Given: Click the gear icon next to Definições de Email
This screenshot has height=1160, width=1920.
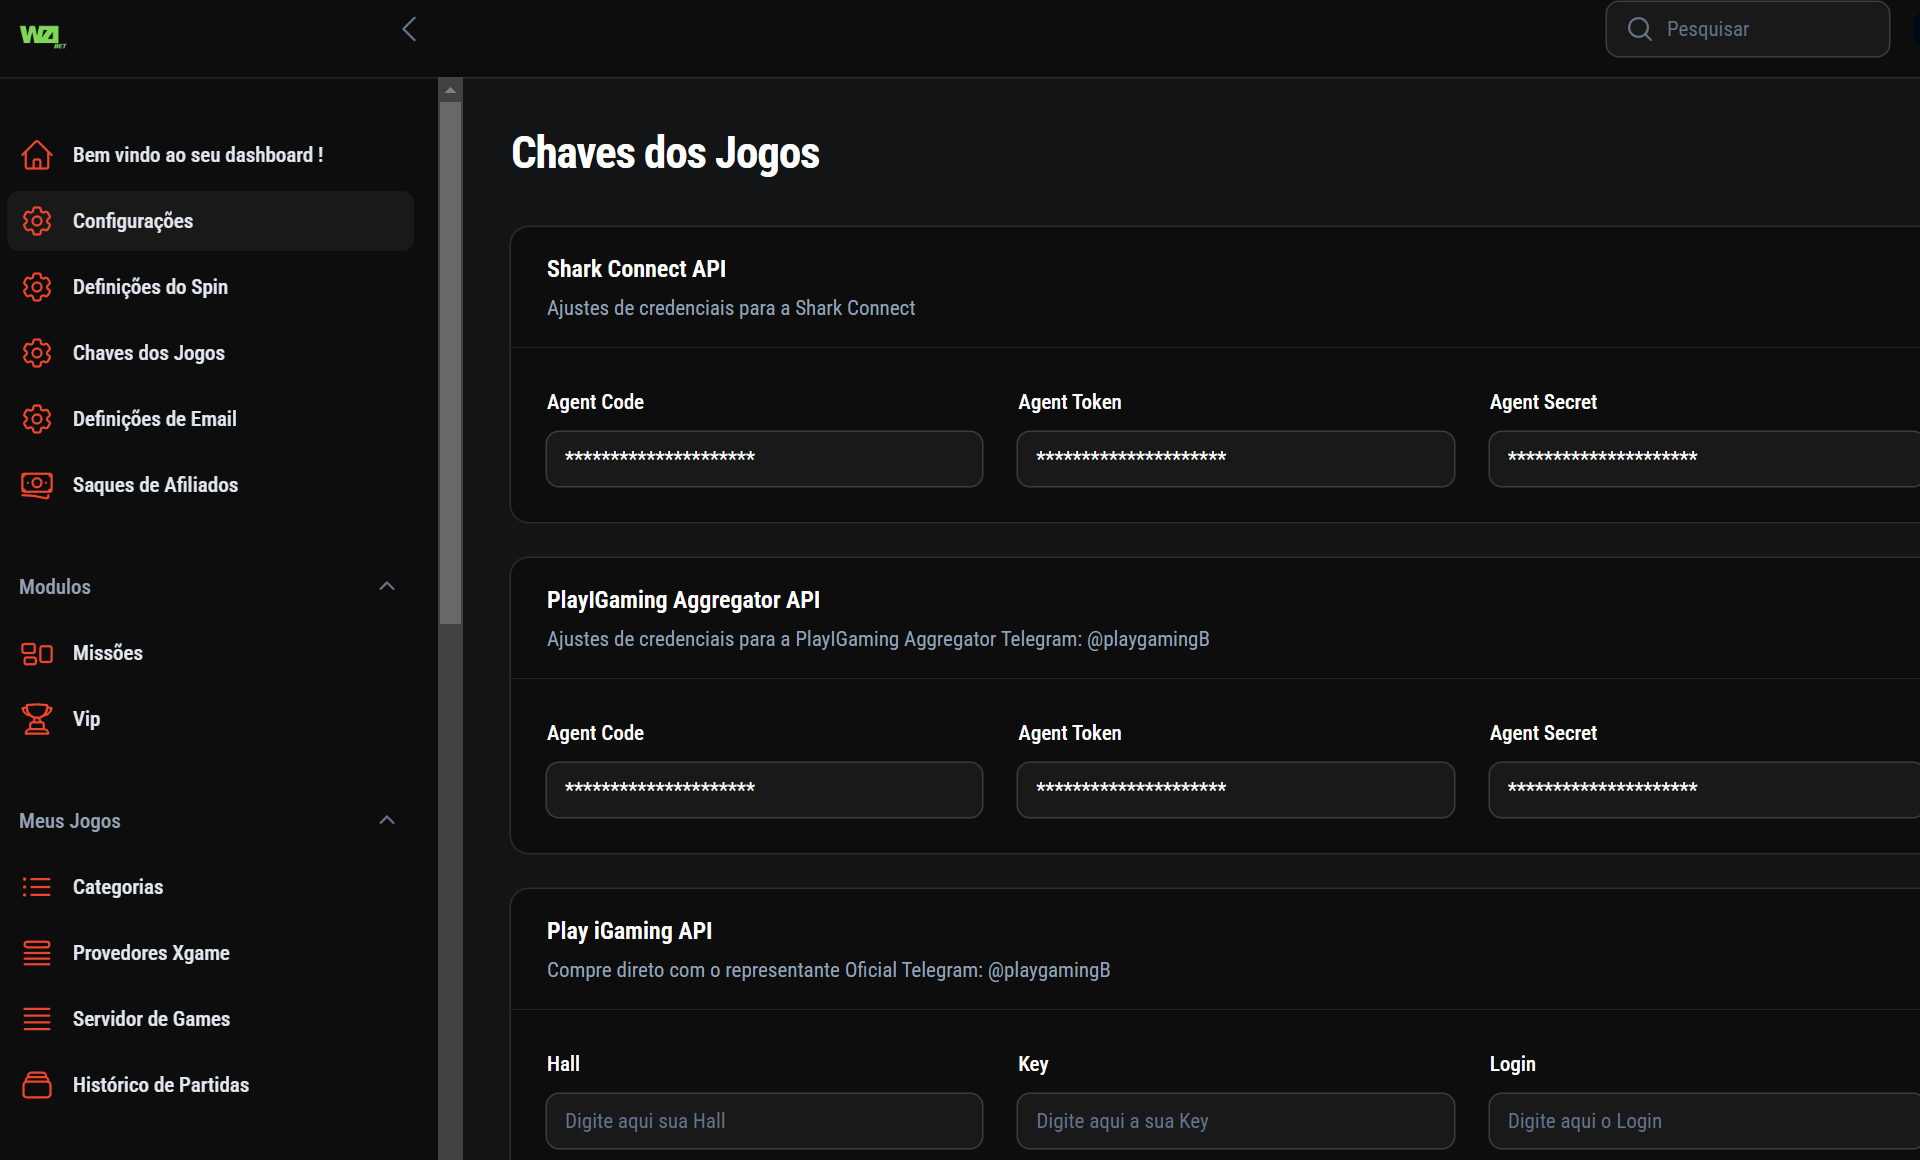Looking at the screenshot, I should tap(37, 419).
